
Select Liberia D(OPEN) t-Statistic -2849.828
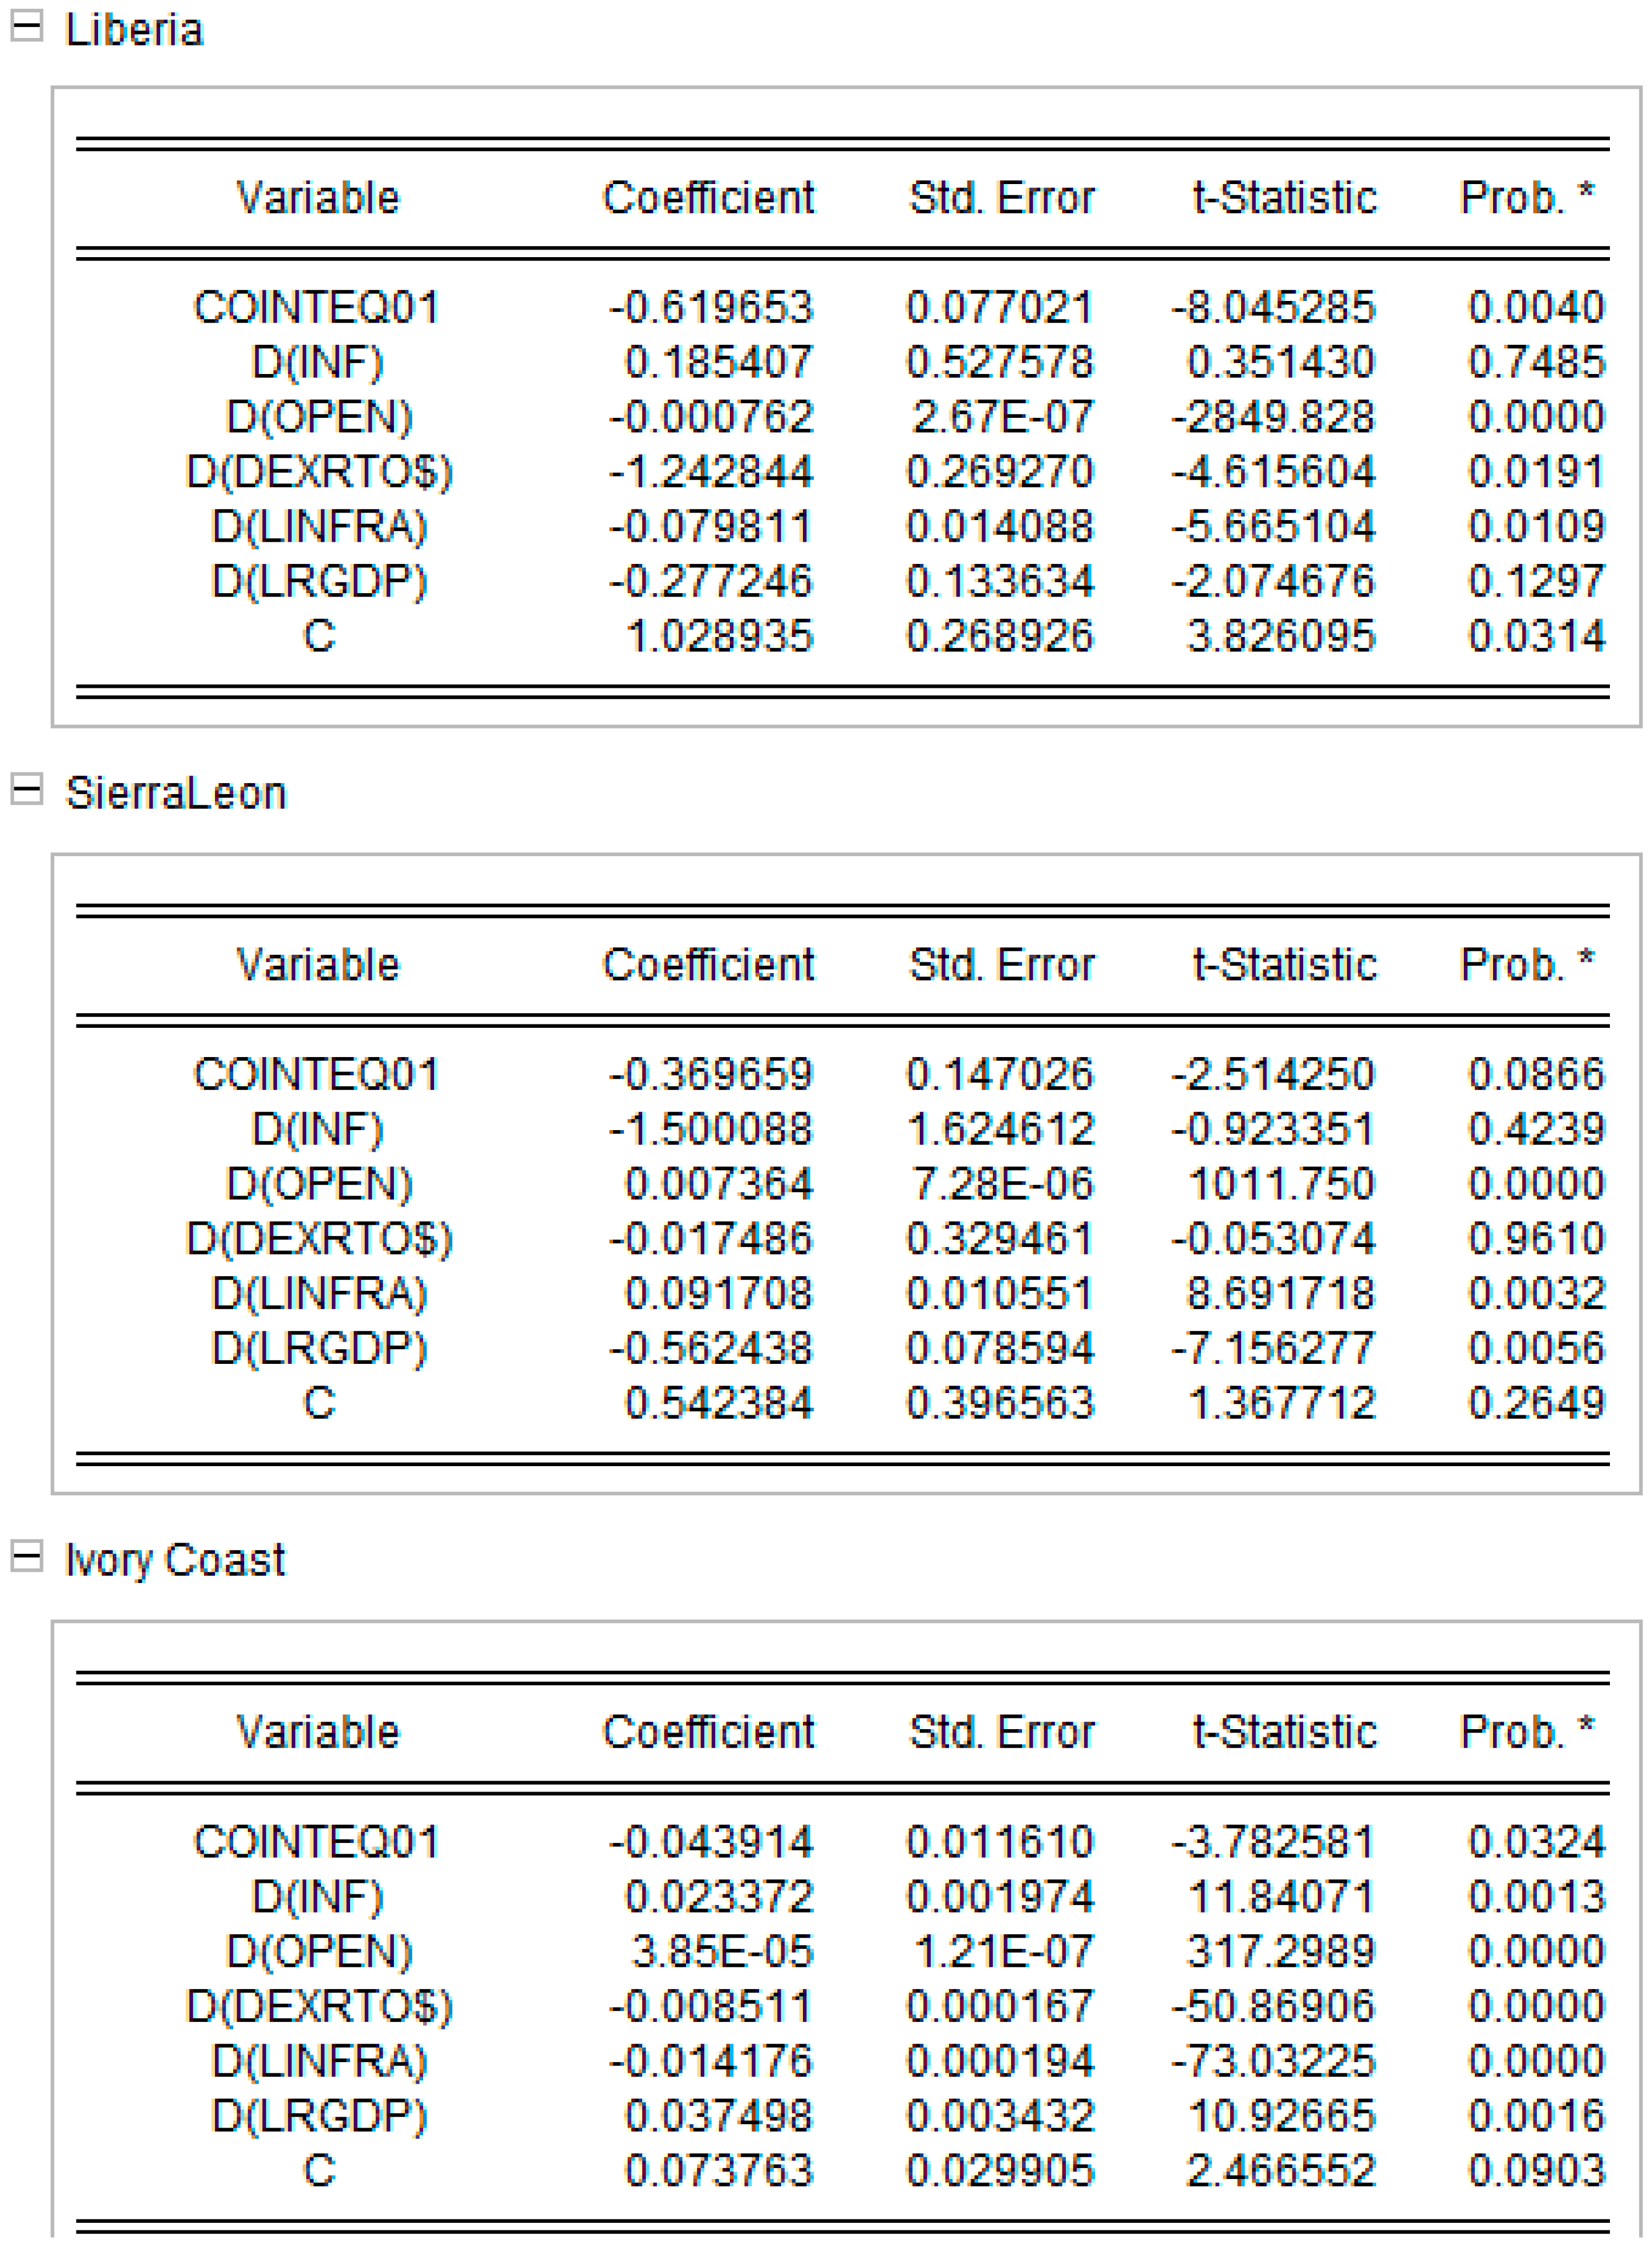[1273, 417]
